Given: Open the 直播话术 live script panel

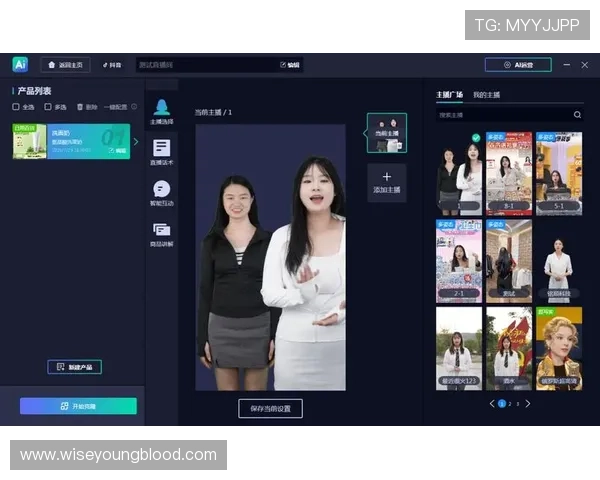Looking at the screenshot, I should tap(161, 152).
